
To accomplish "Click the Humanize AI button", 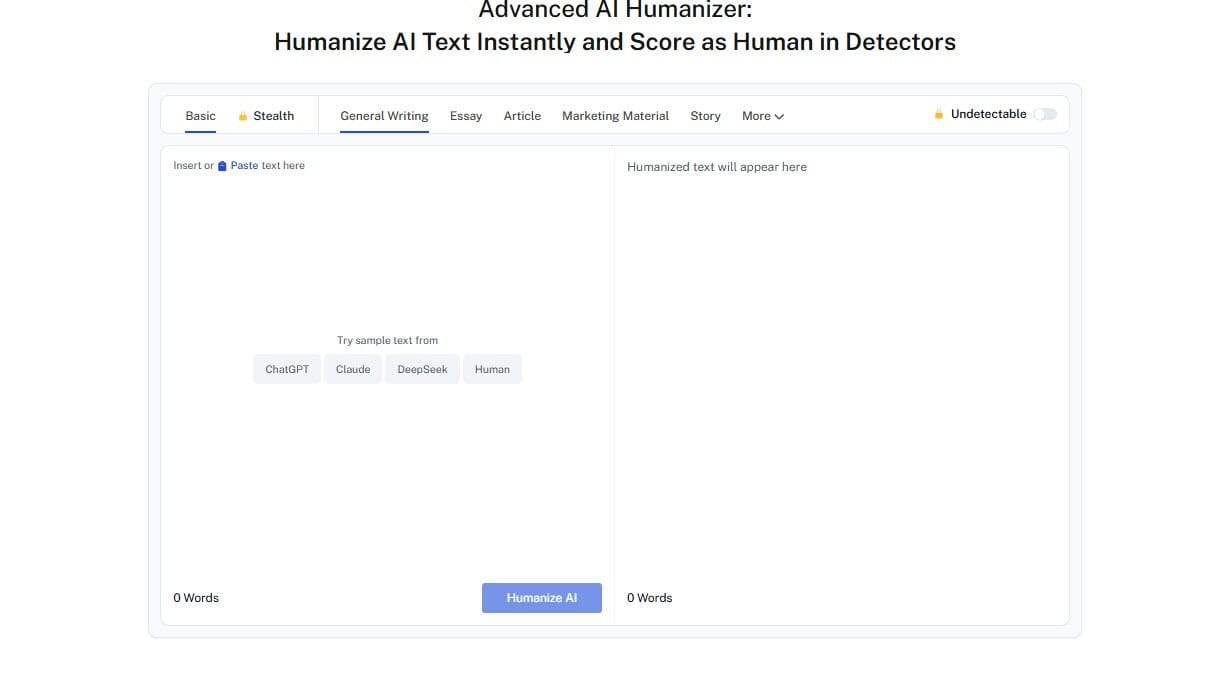I will coord(541,597).
